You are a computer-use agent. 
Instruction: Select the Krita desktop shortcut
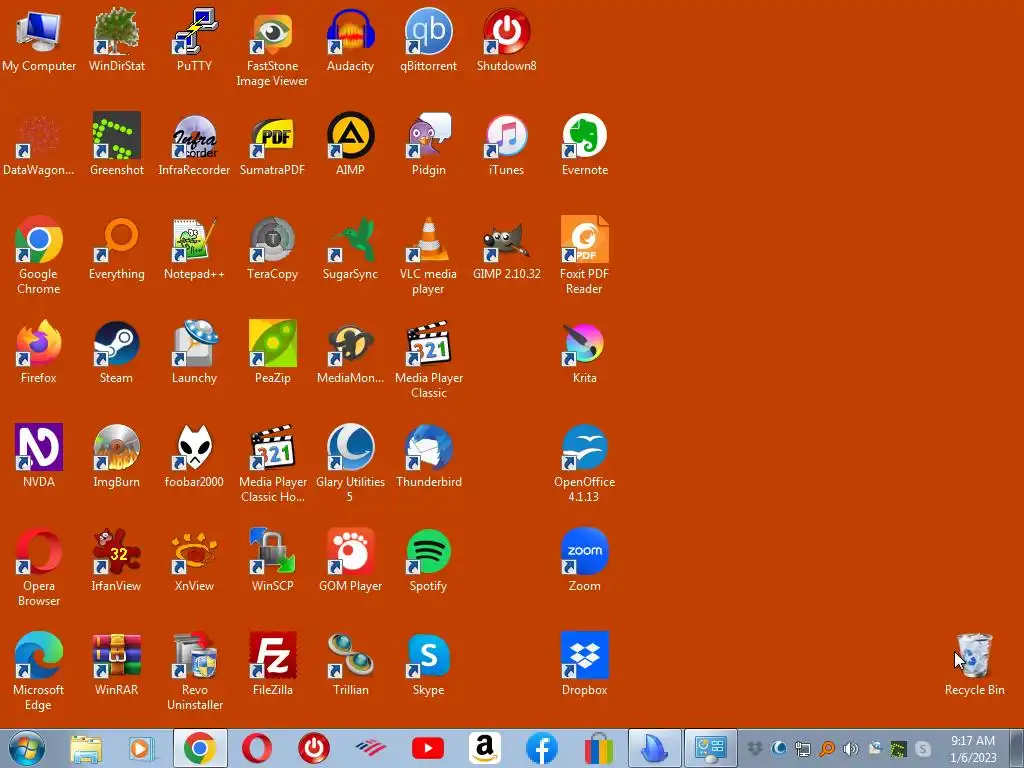(584, 343)
